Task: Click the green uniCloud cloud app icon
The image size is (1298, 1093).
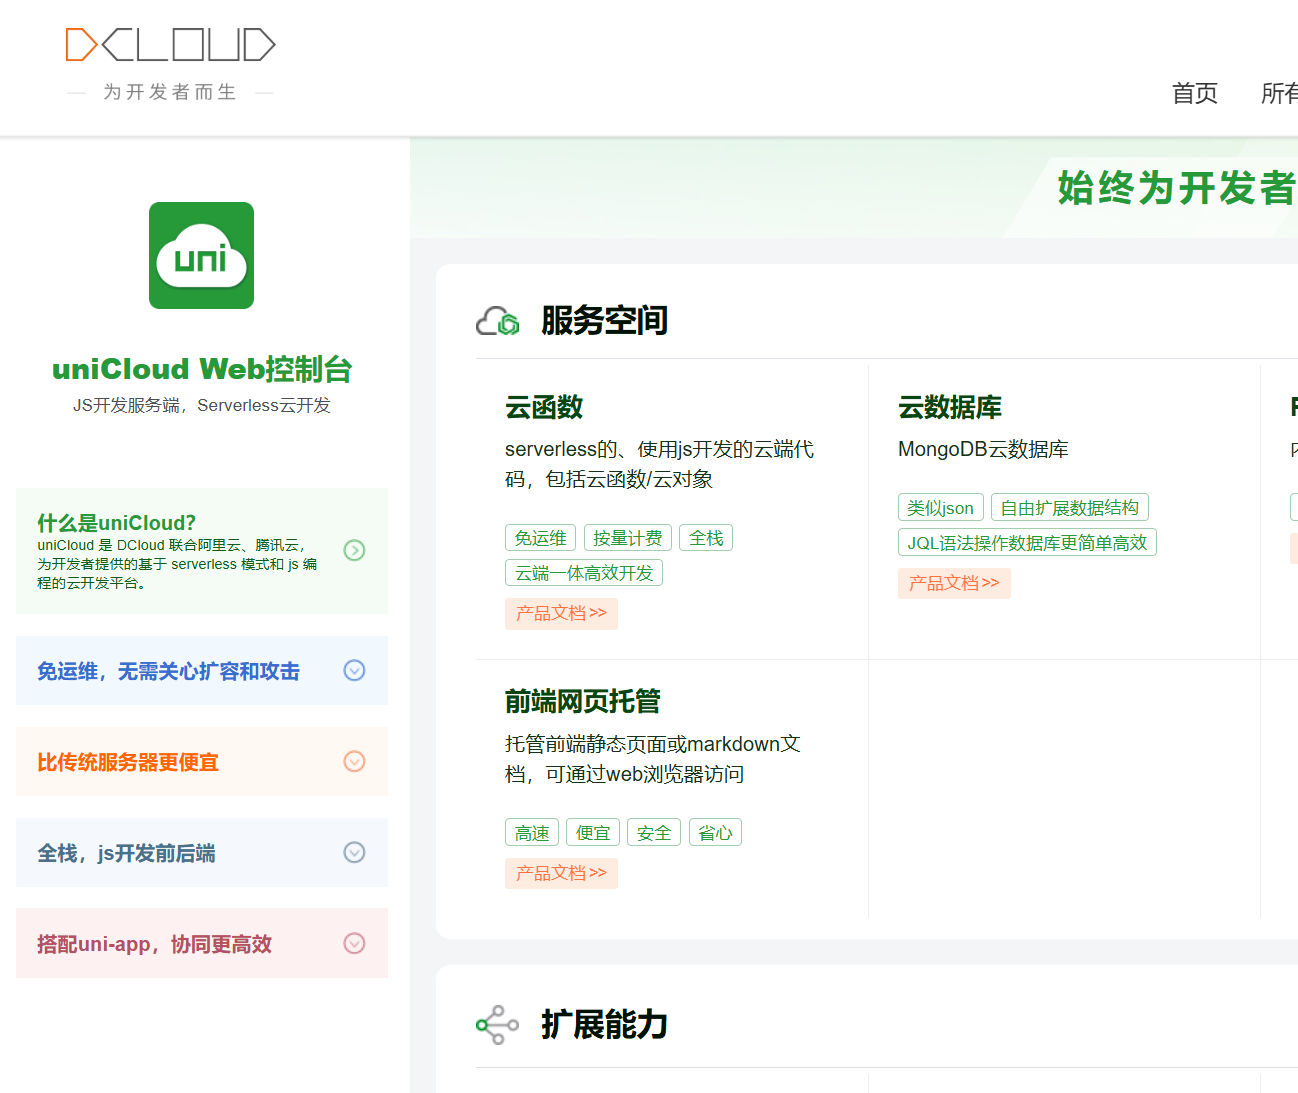Action: [x=201, y=255]
